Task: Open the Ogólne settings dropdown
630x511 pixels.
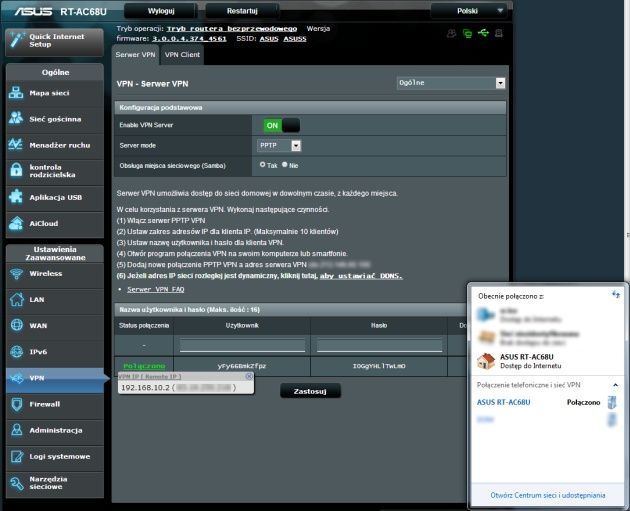Action: point(451,83)
